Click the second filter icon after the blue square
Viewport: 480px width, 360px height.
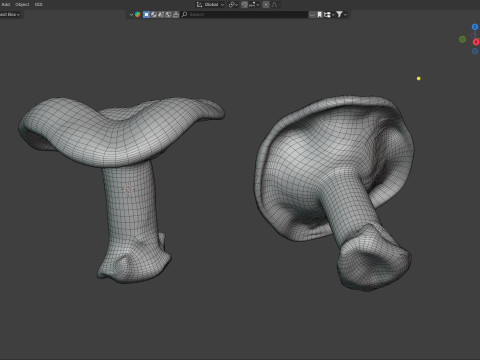(x=154, y=14)
